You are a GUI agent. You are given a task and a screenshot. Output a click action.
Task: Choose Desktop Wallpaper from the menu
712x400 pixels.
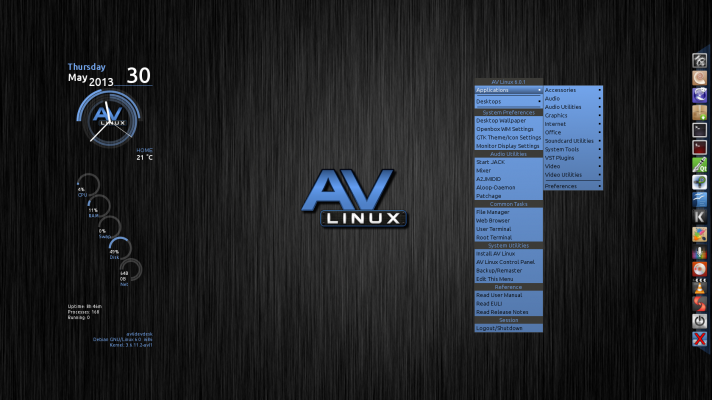tap(509, 121)
